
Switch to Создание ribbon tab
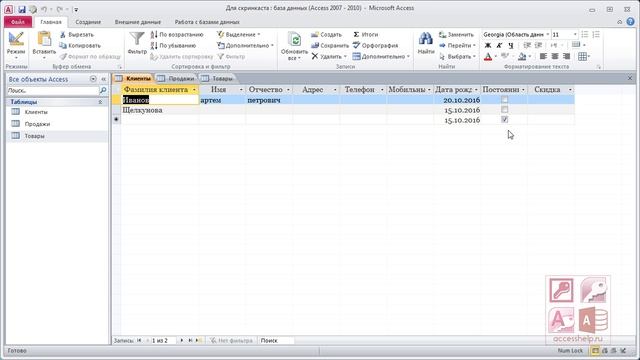pos(88,22)
